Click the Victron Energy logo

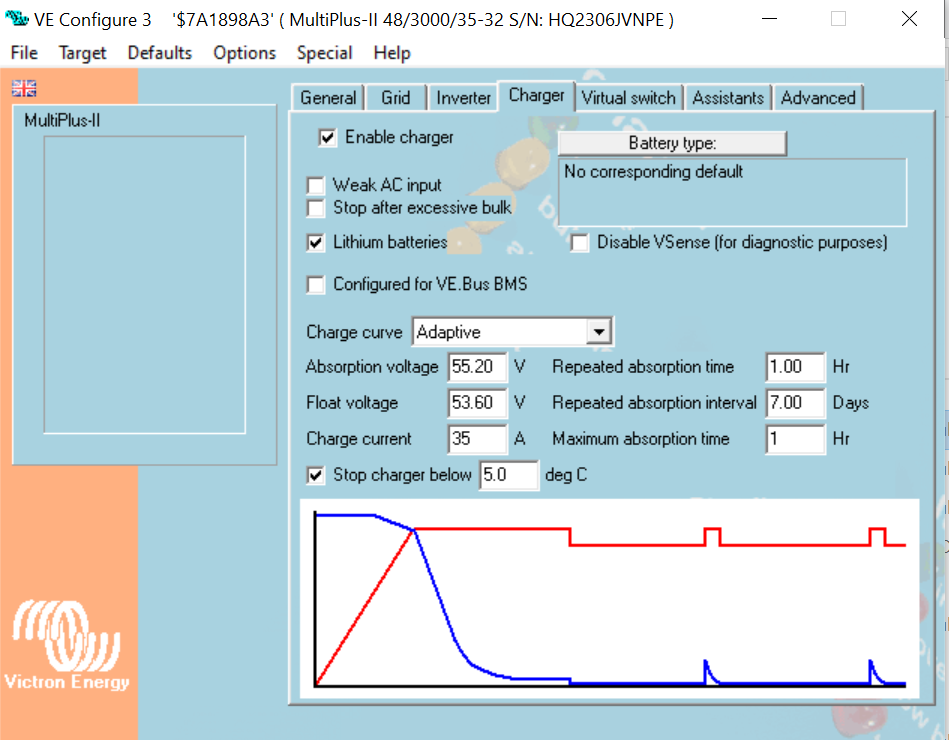[67, 645]
